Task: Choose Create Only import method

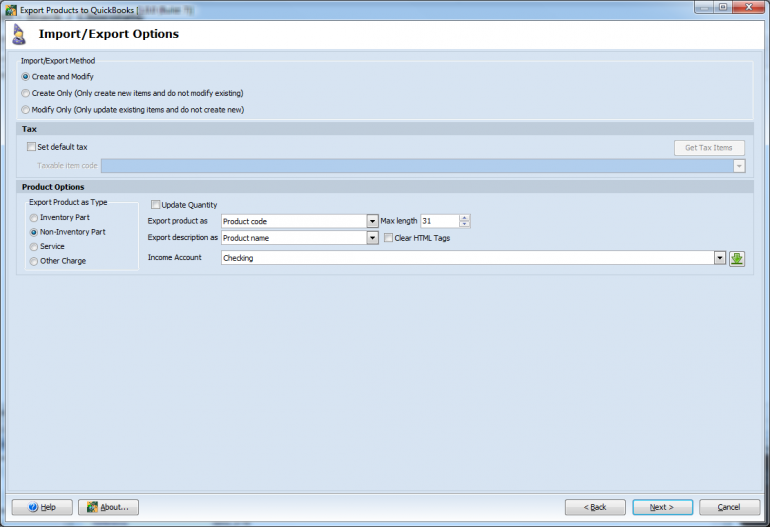Action: pos(26,93)
